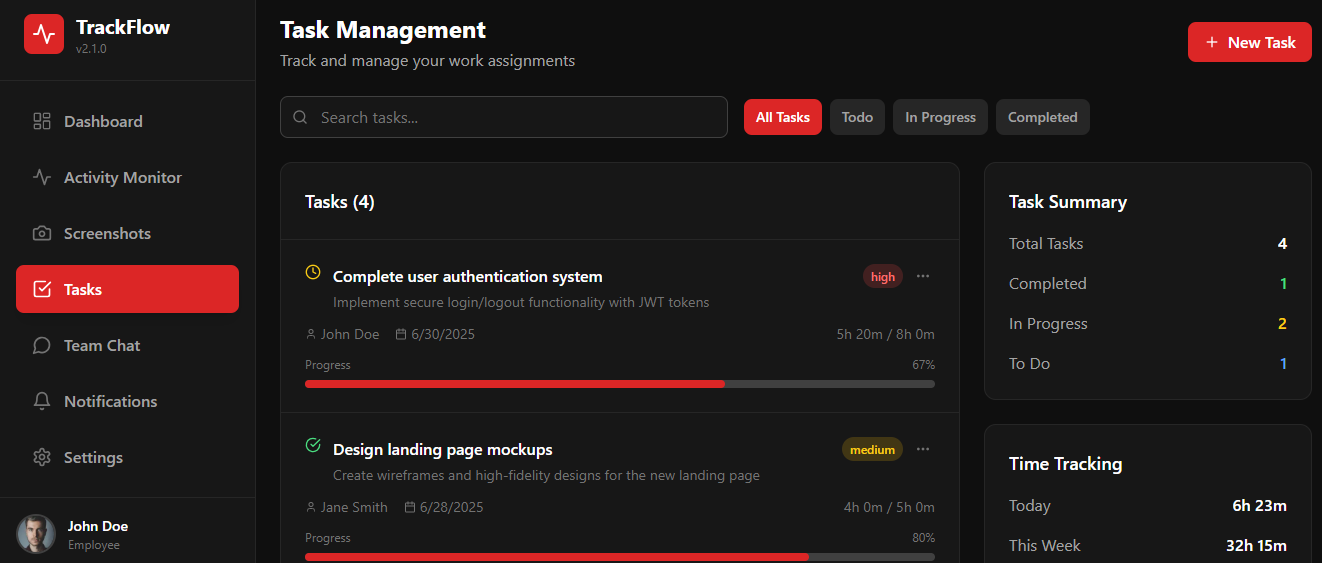
Task: Click the calendar icon beside 6/28/2025
Action: (410, 507)
